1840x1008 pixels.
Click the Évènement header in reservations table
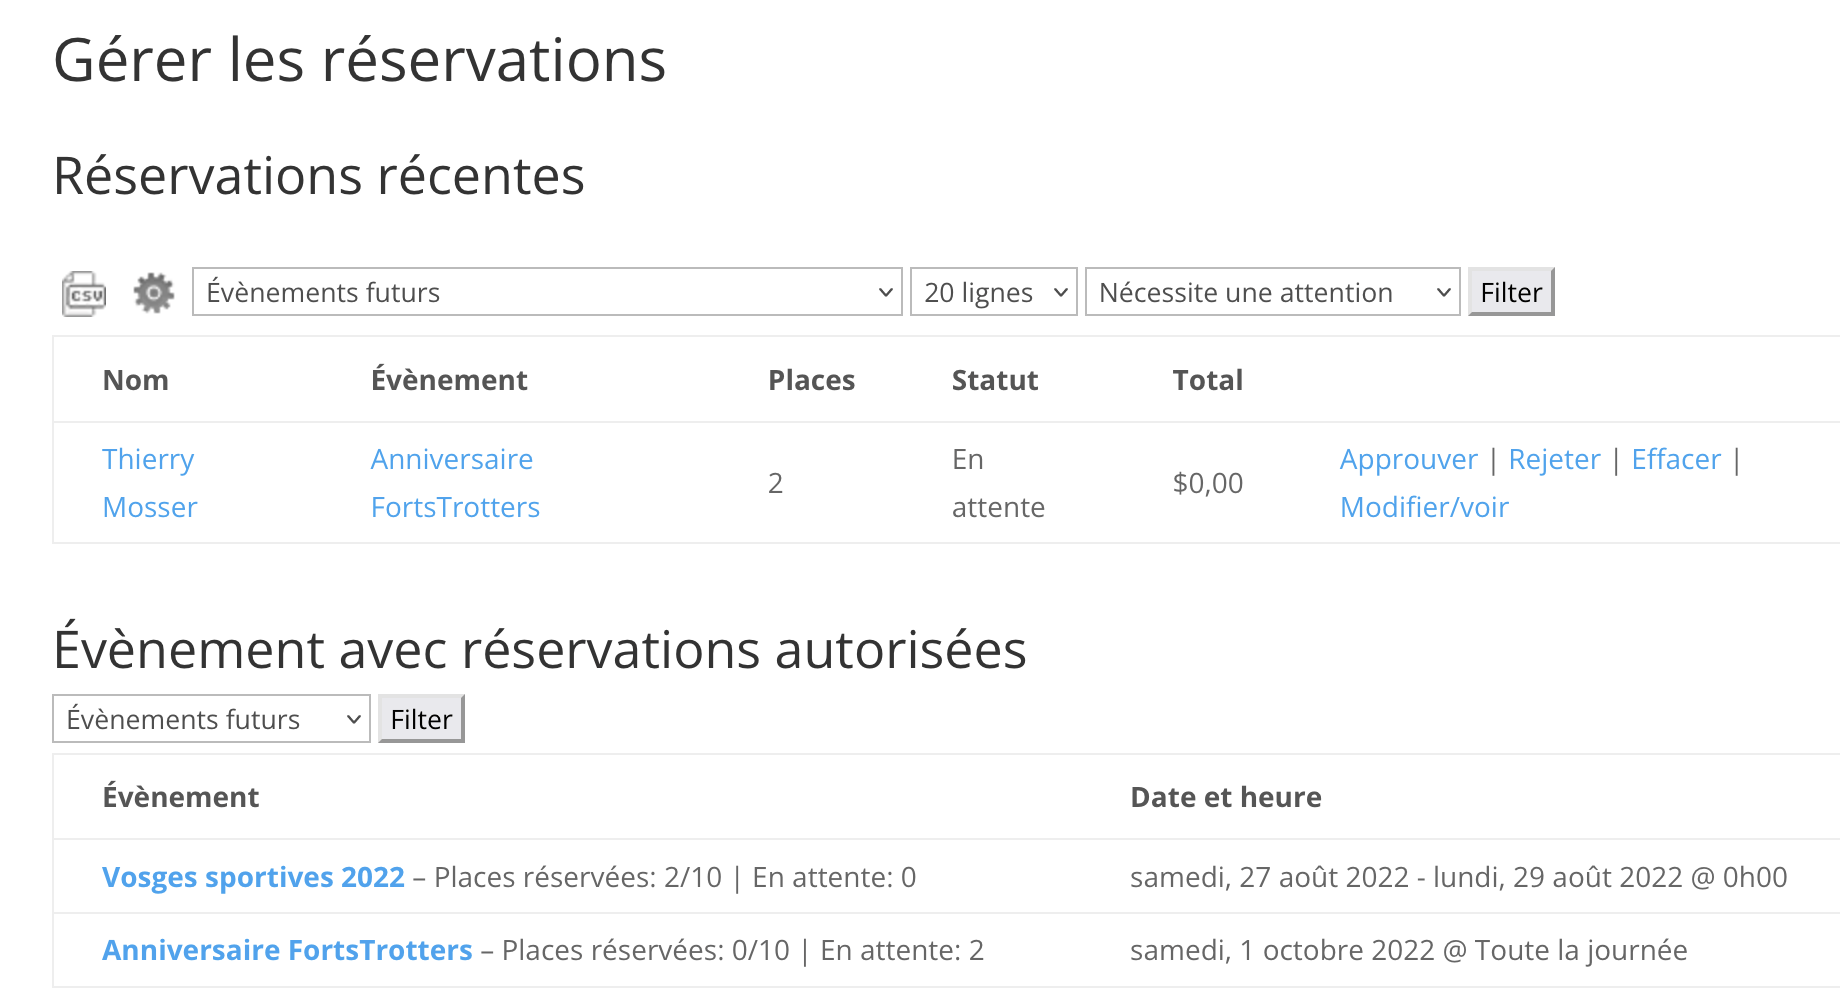pyautogui.click(x=449, y=380)
